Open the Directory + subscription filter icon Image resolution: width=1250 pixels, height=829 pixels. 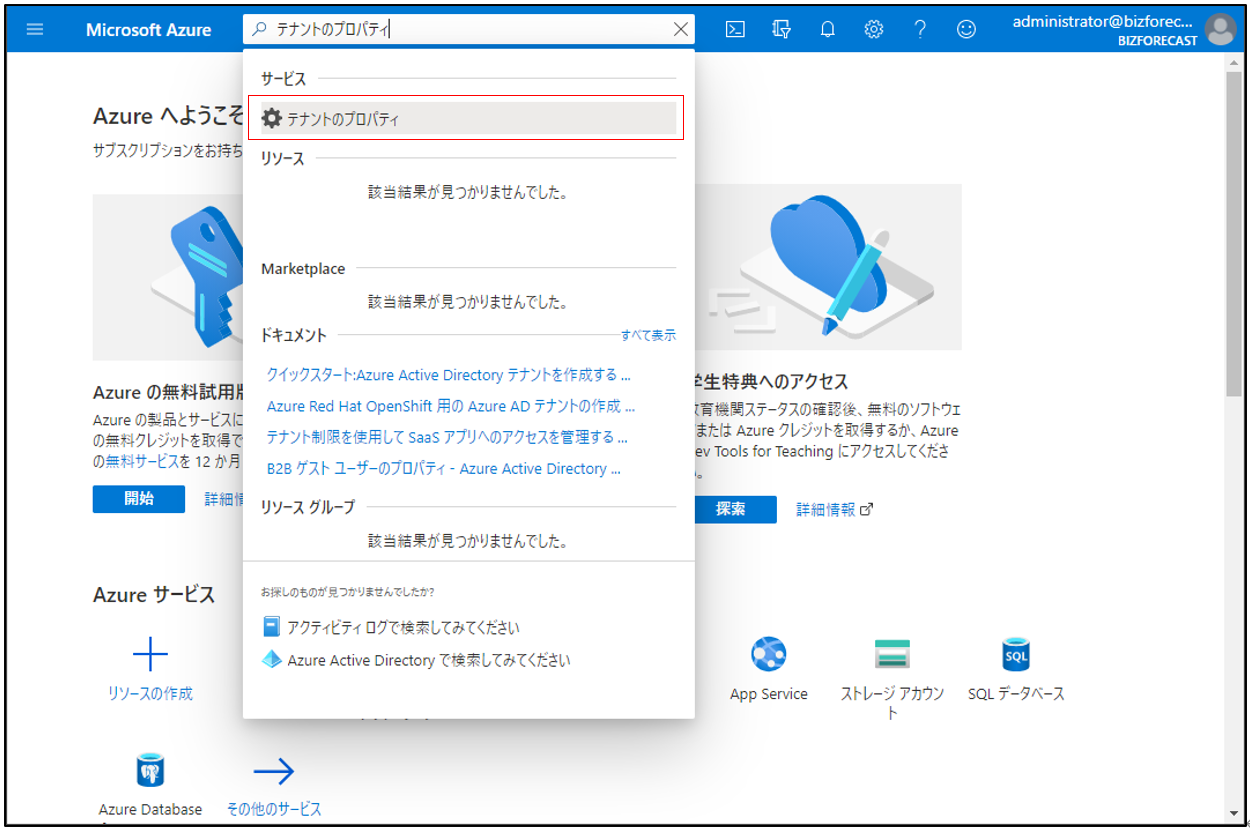click(782, 29)
